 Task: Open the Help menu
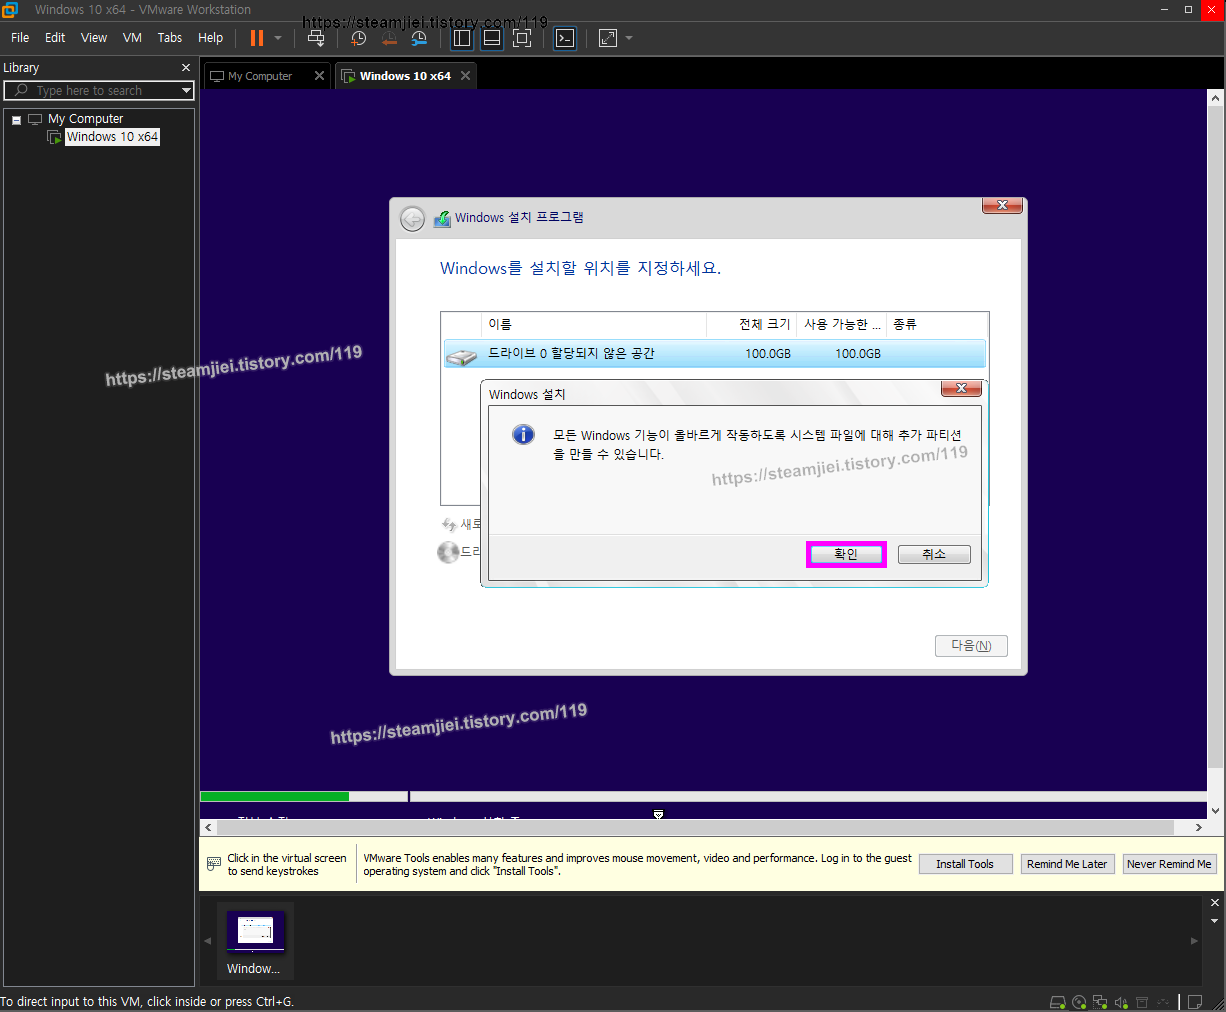pos(210,38)
